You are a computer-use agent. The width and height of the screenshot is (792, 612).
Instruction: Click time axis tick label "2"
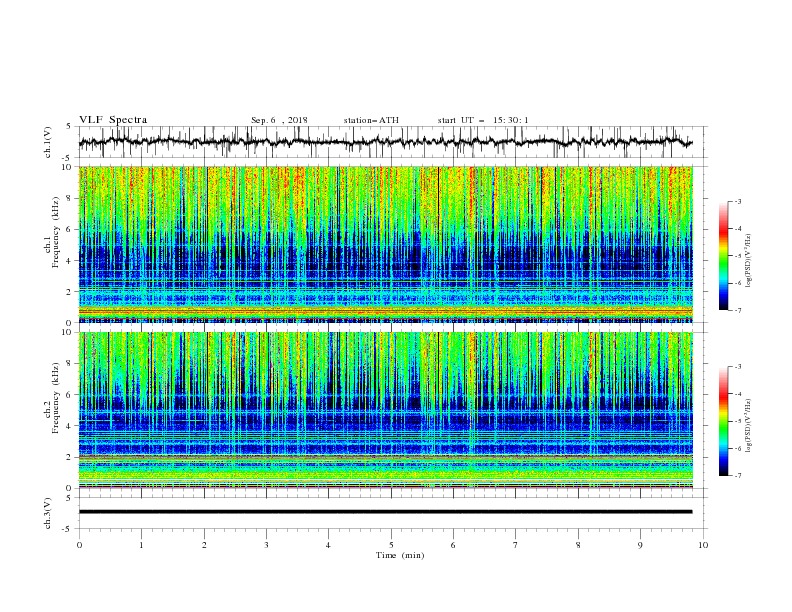204,545
